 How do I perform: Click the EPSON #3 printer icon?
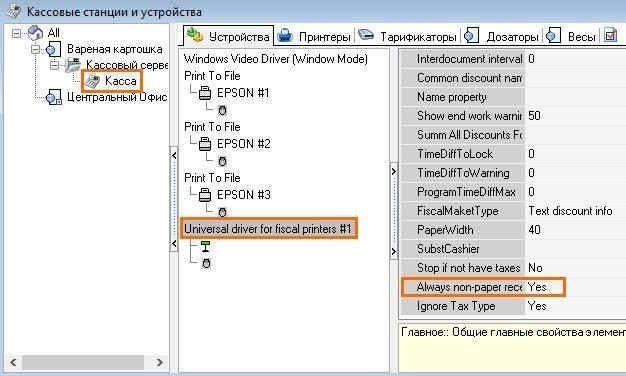[205, 195]
